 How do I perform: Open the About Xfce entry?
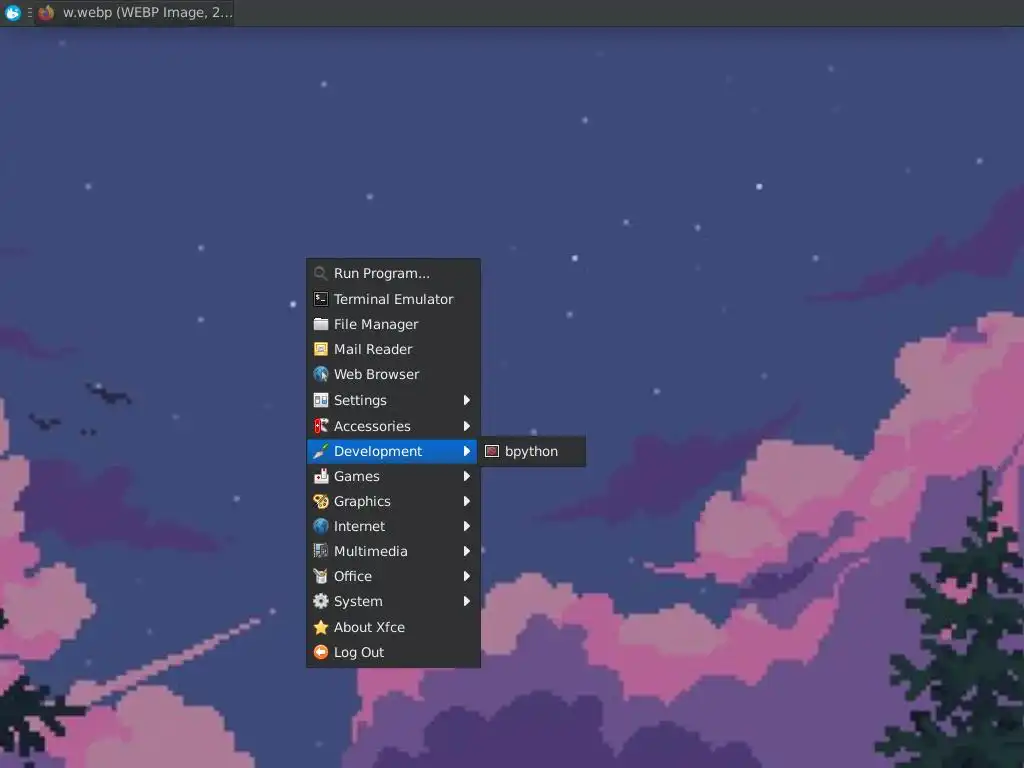(393, 627)
